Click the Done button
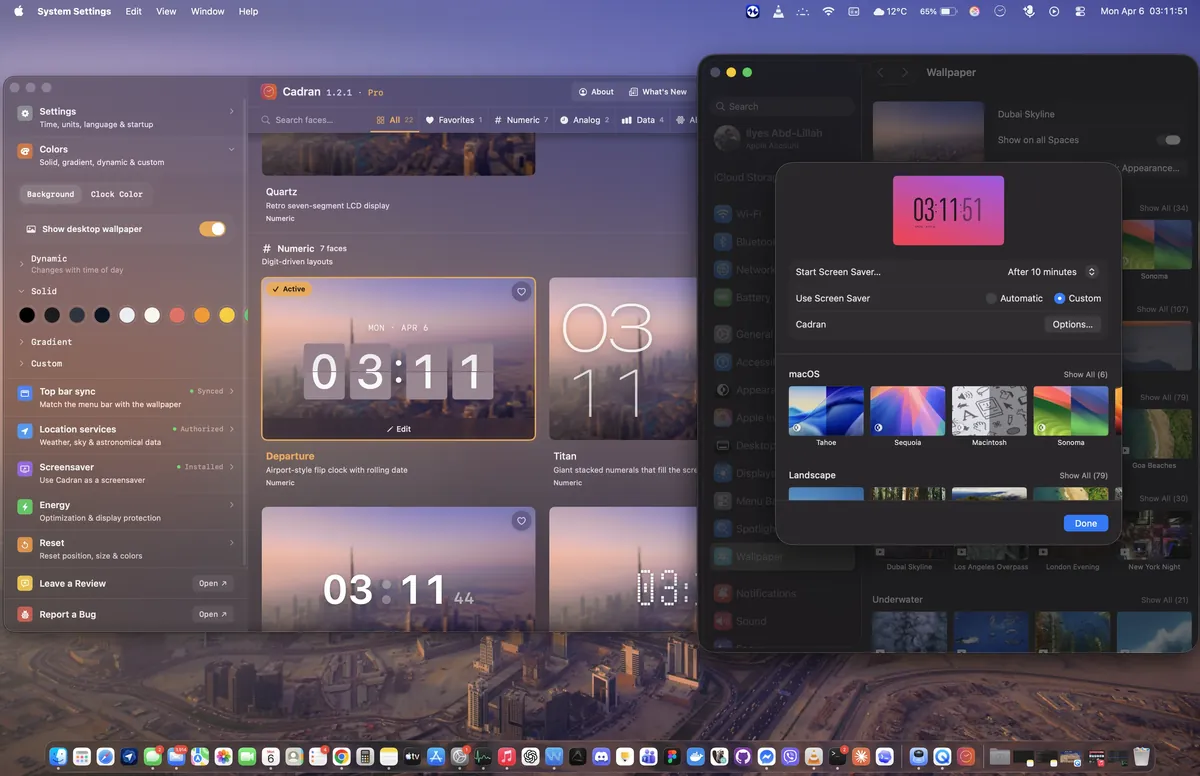The image size is (1200, 776). (x=1086, y=523)
